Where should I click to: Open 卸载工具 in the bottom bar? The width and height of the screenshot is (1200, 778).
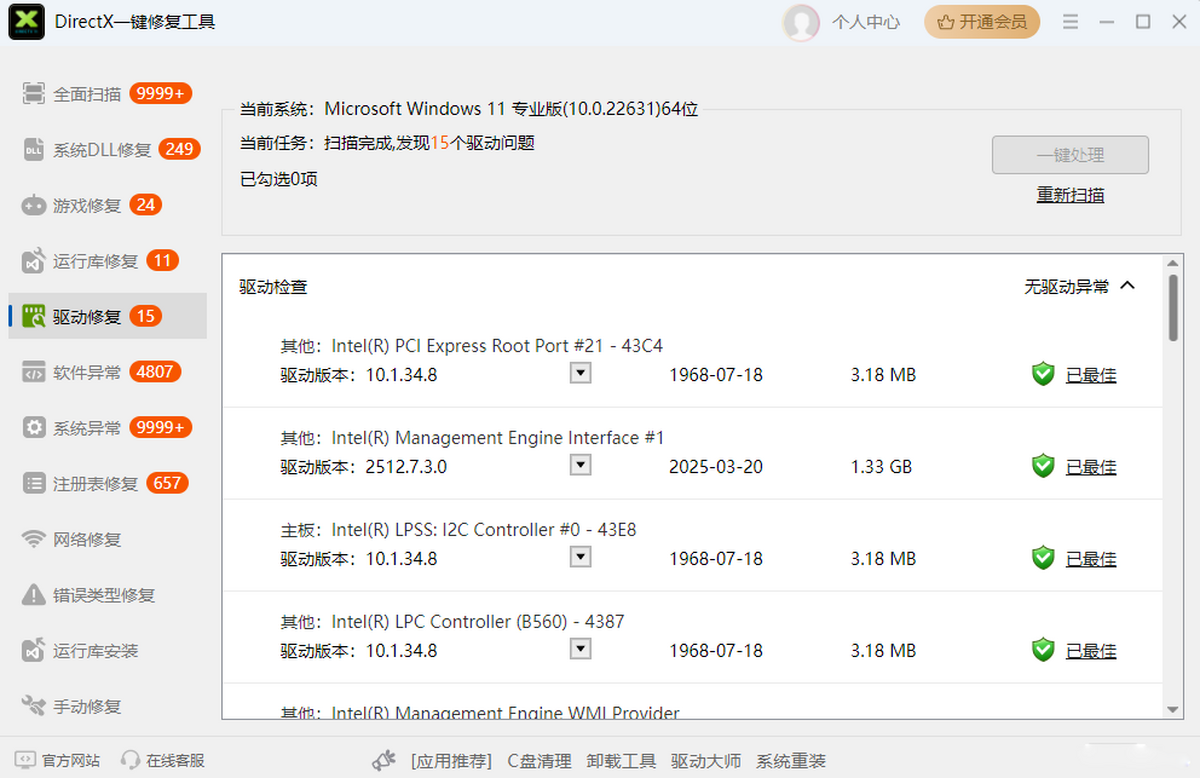621,761
